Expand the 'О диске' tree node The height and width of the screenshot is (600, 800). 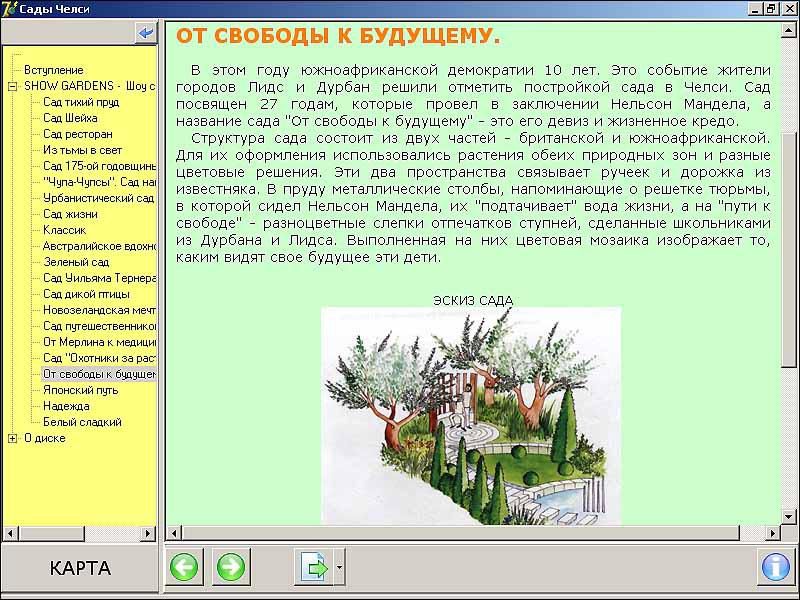click(13, 438)
